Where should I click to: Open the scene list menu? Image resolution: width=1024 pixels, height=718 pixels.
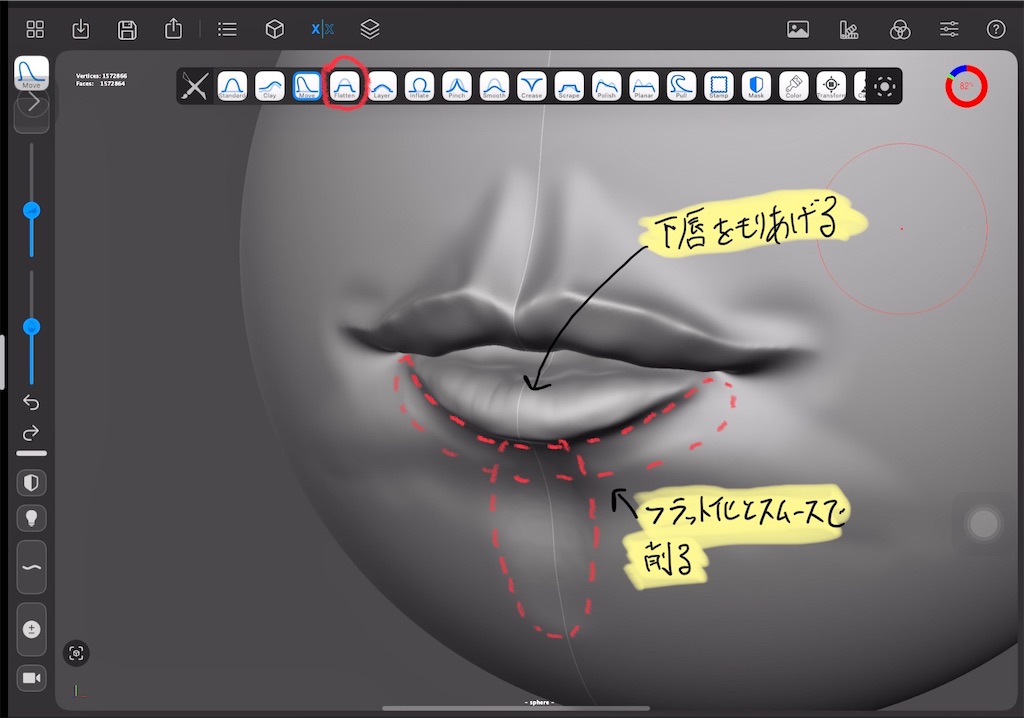(227, 29)
